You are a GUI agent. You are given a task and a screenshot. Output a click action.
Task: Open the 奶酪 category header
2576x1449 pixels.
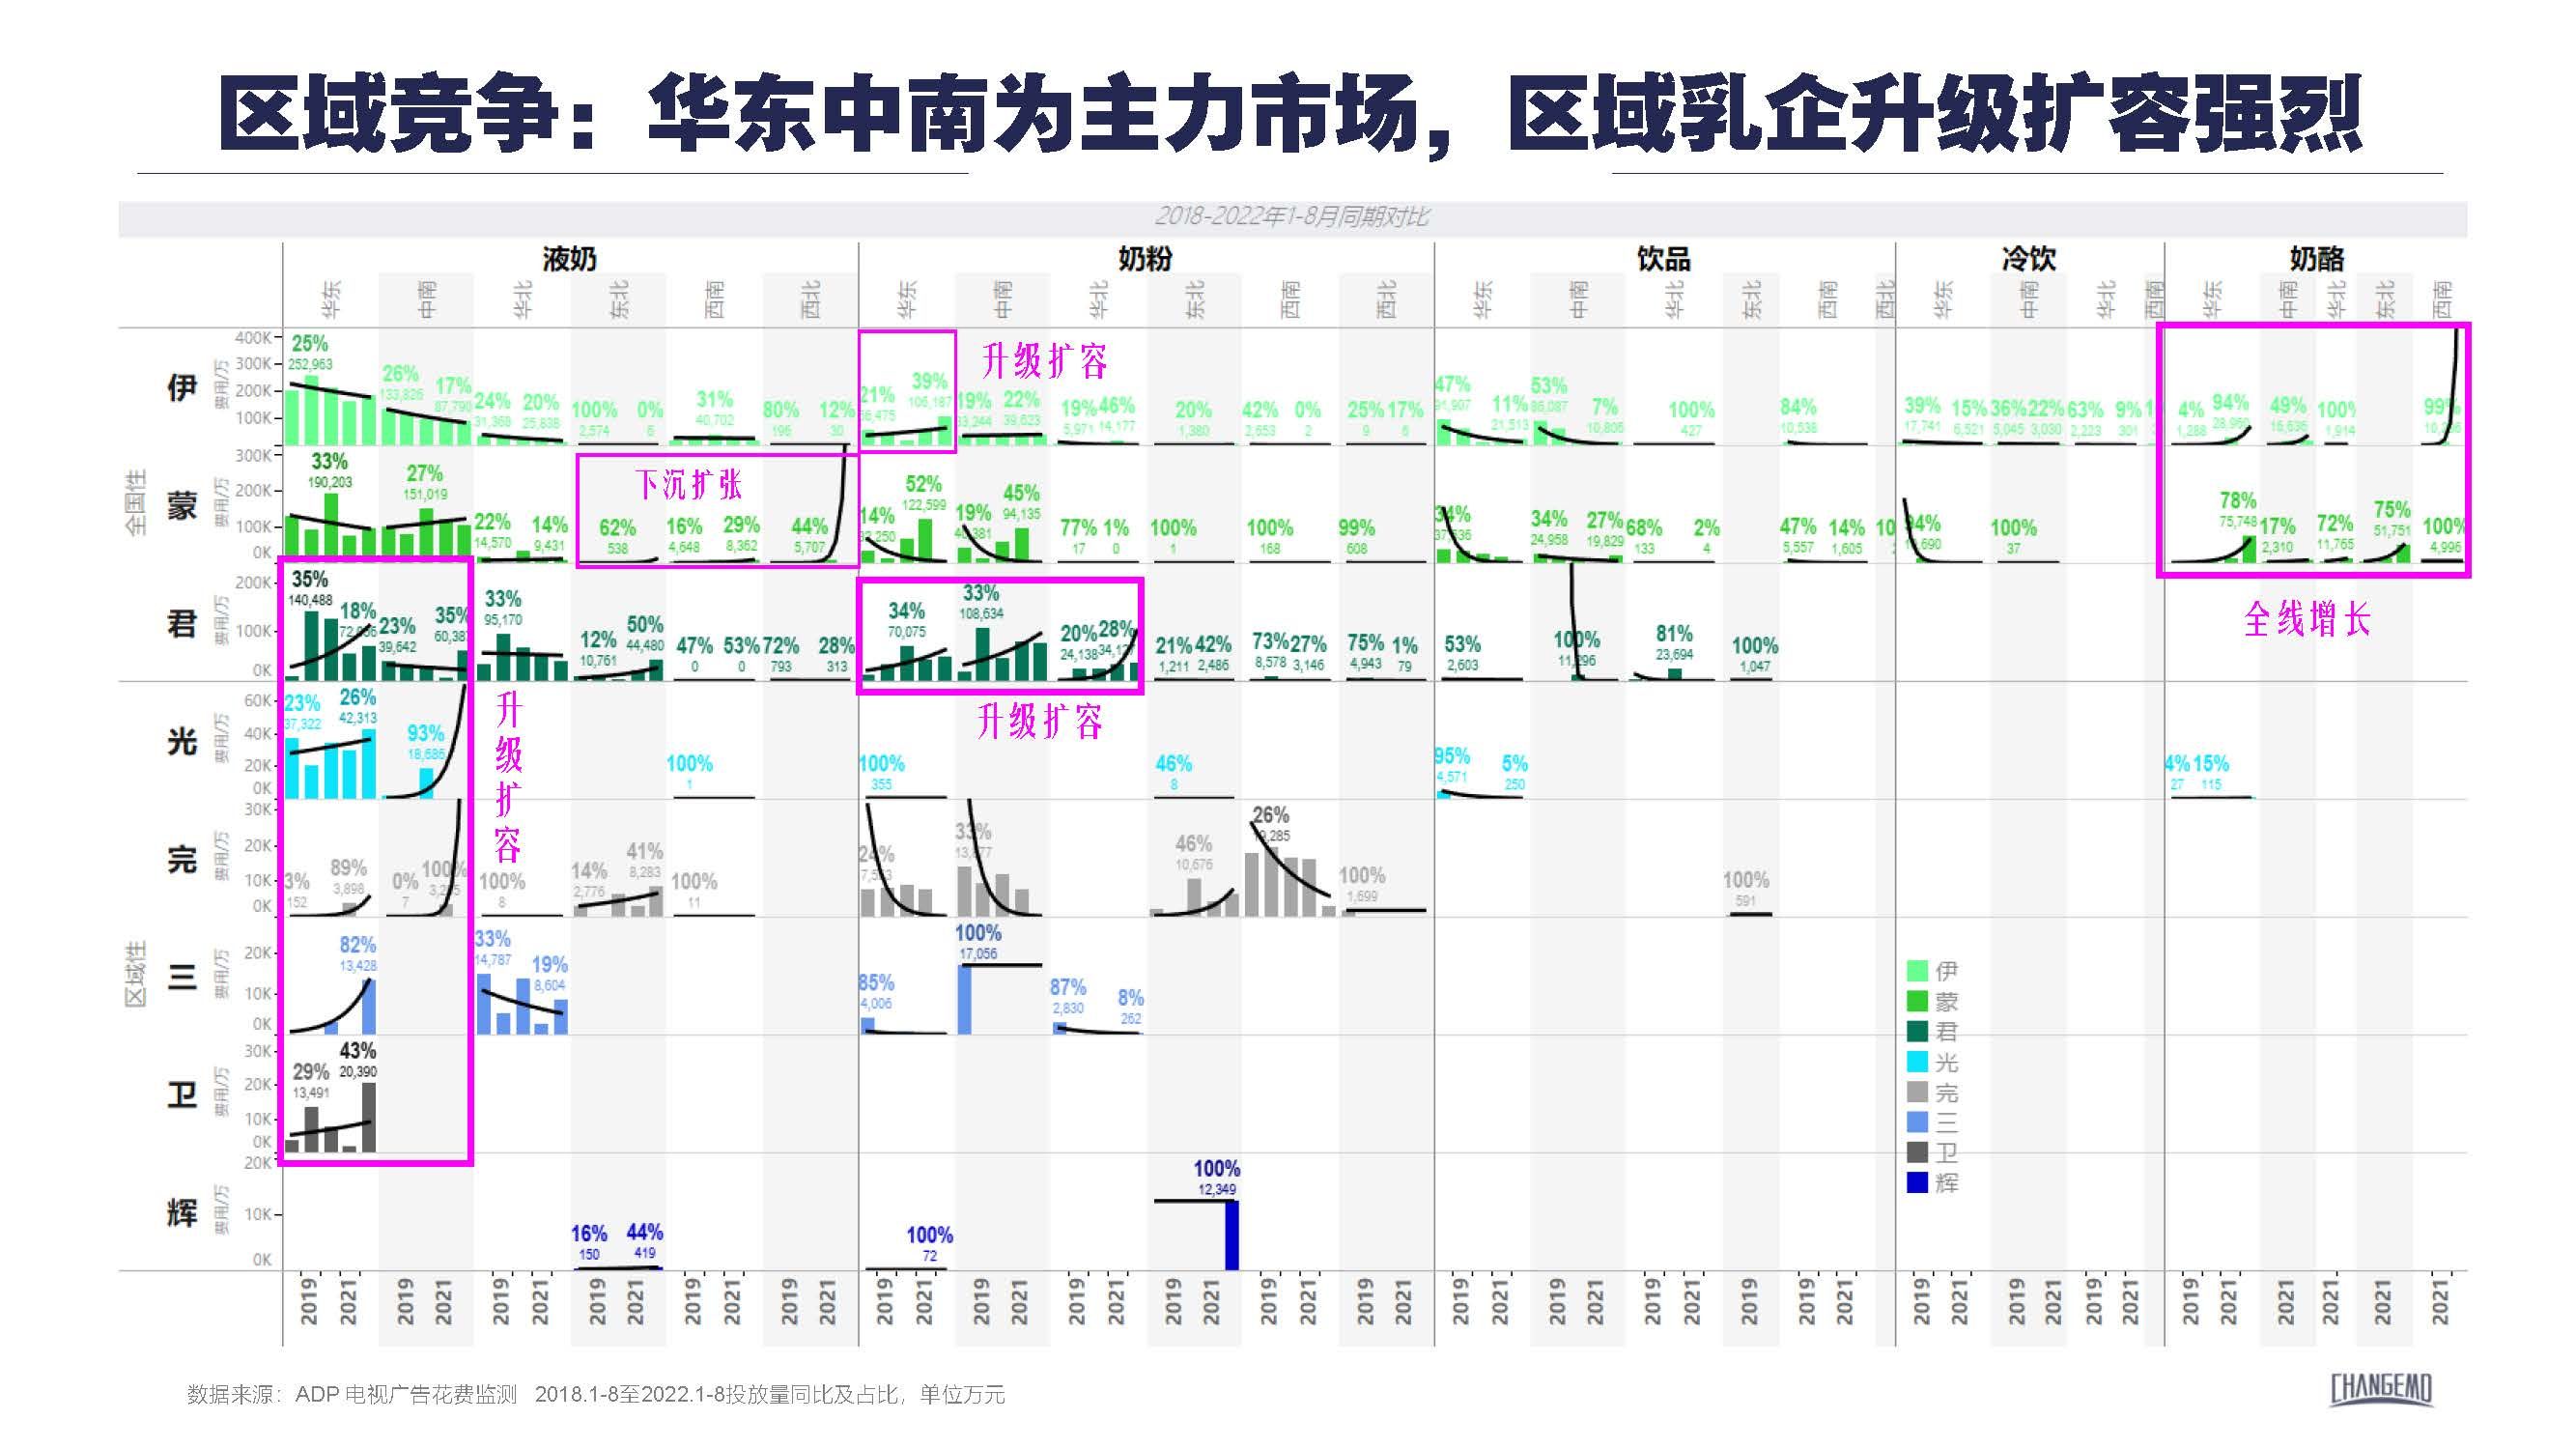pos(2317,259)
